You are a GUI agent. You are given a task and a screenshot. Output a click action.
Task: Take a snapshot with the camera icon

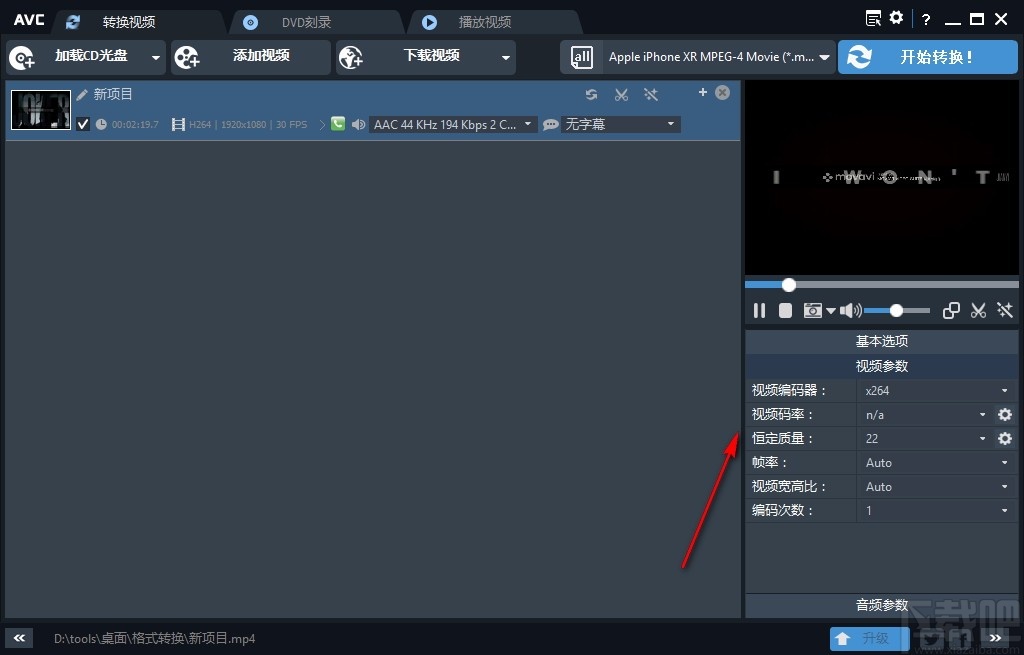click(812, 310)
